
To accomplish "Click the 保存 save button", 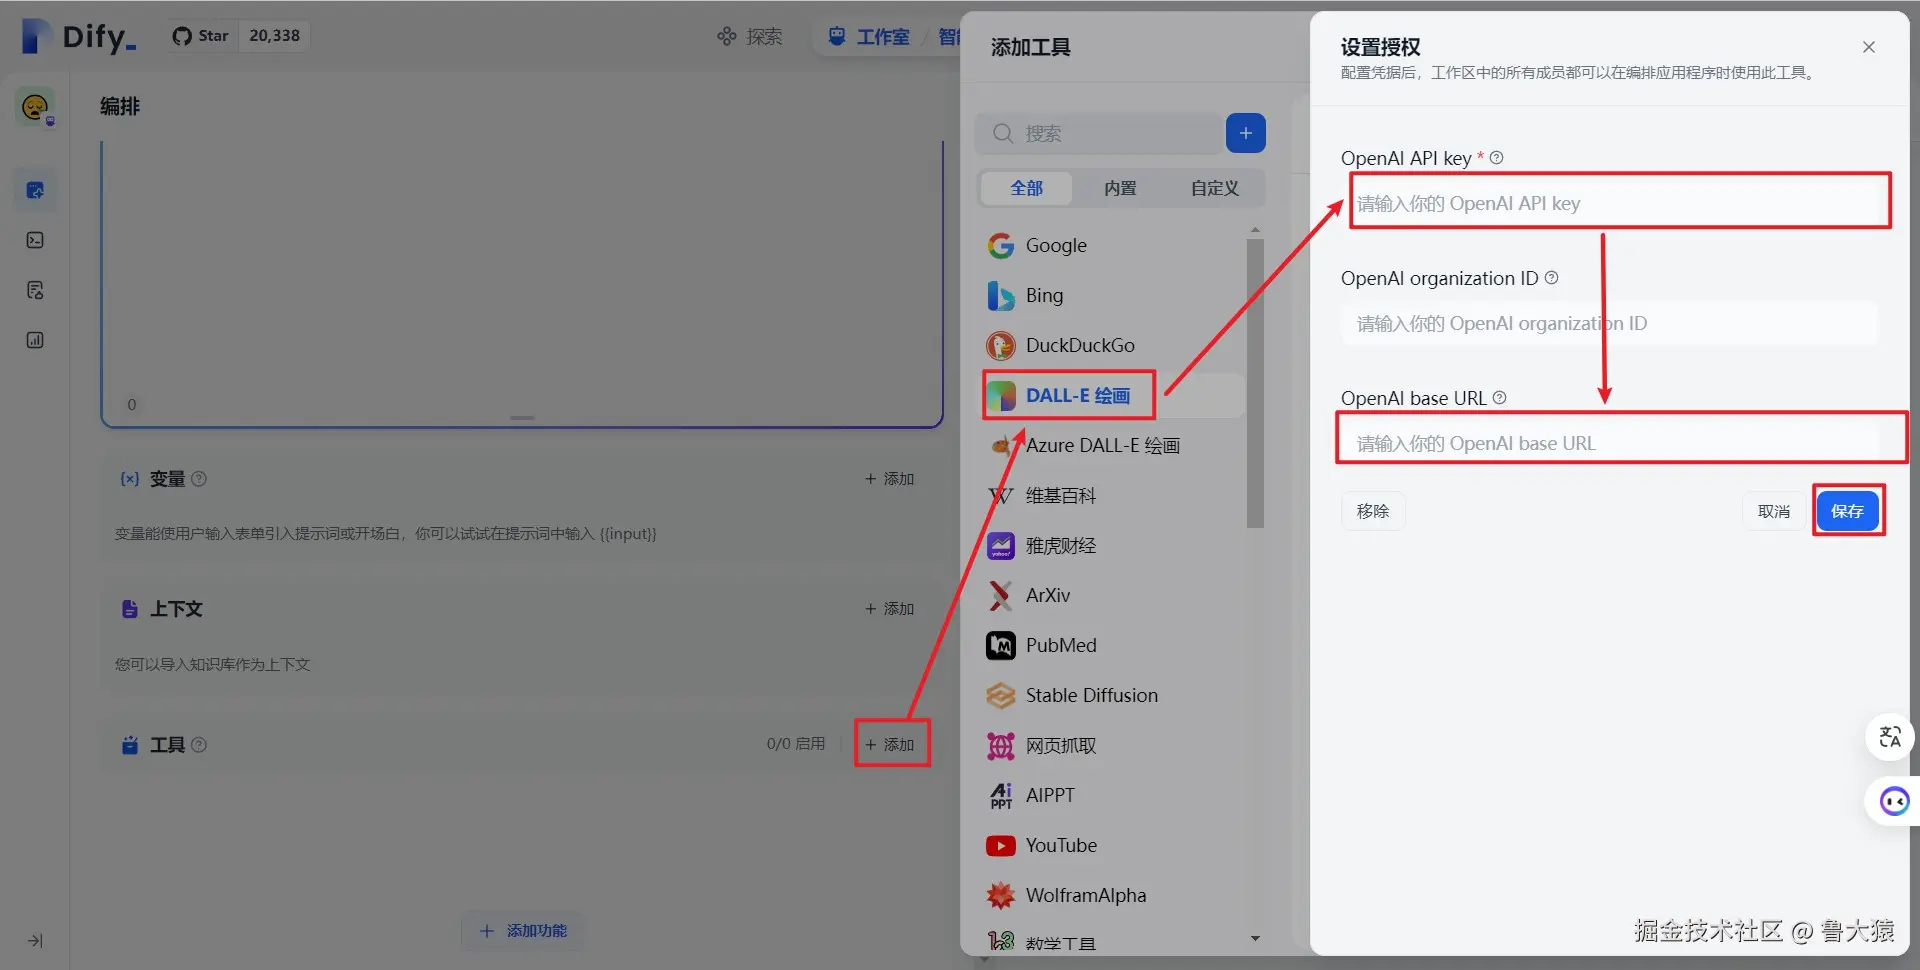I will pyautogui.click(x=1847, y=511).
